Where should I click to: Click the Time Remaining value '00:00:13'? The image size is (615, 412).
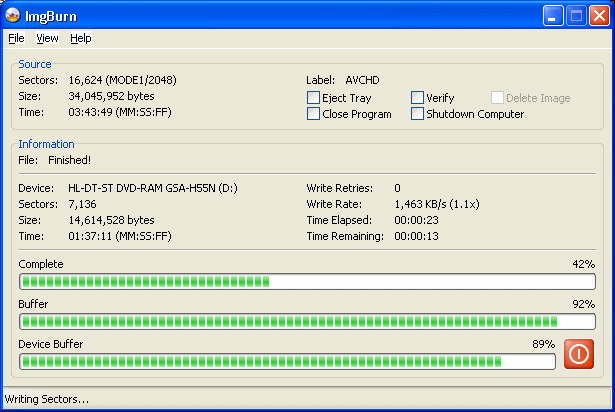[417, 236]
